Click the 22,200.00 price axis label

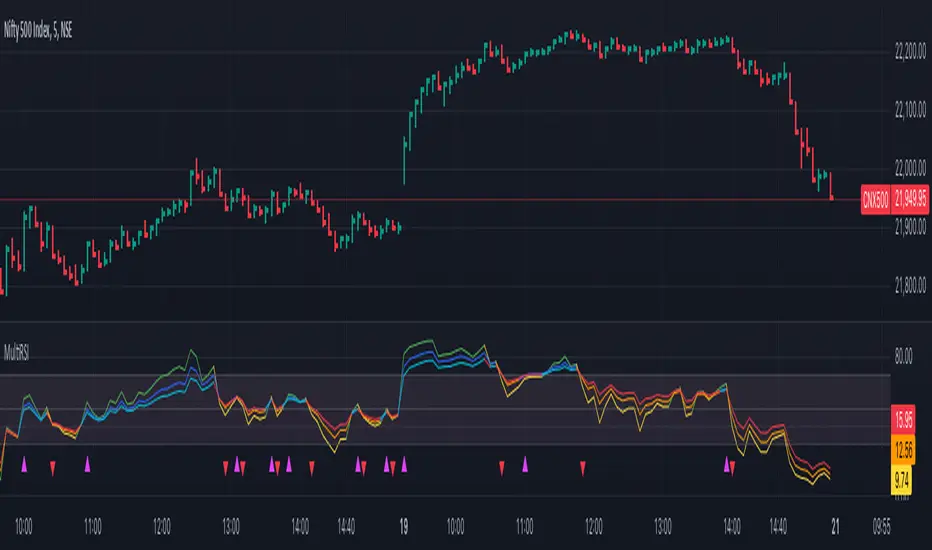tap(910, 52)
